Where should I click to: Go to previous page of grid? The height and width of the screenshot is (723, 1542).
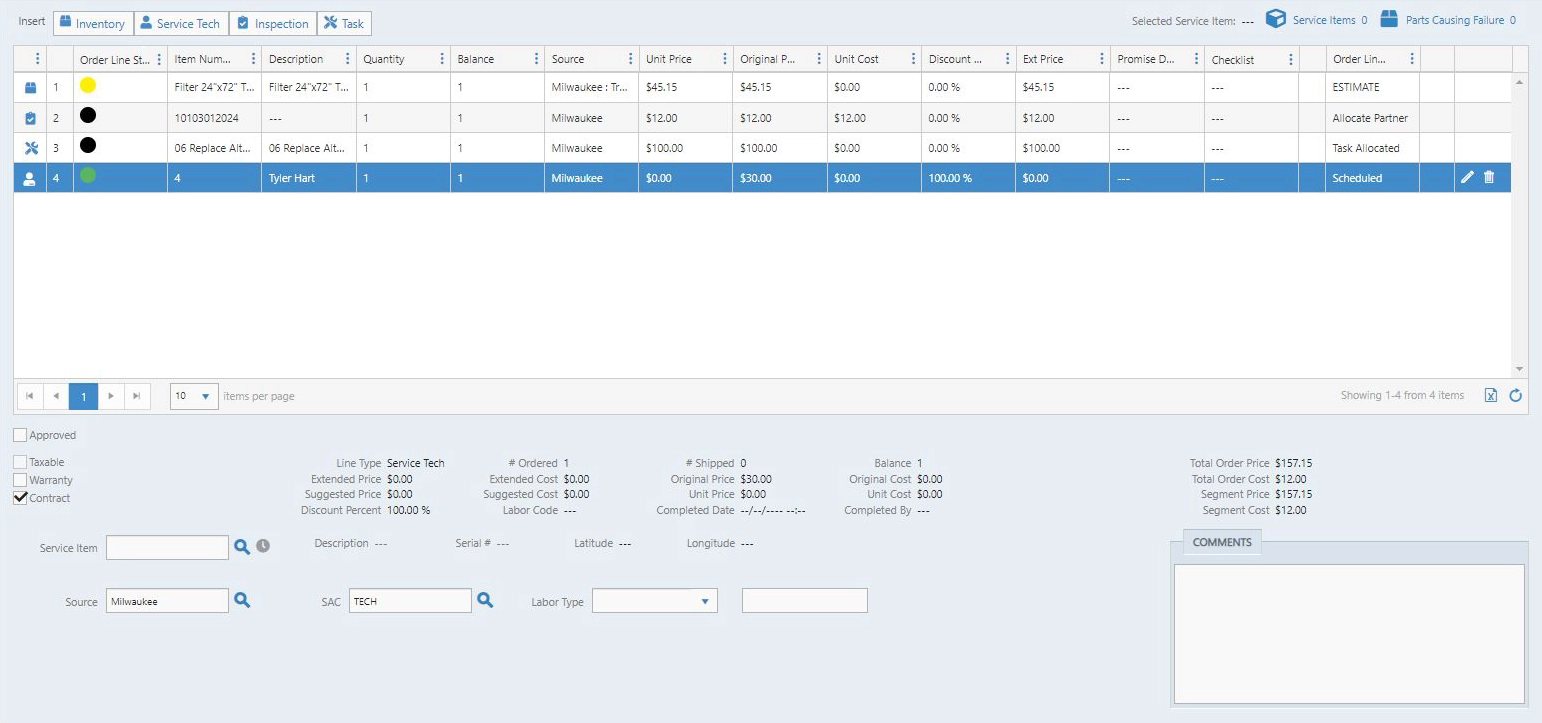point(56,396)
